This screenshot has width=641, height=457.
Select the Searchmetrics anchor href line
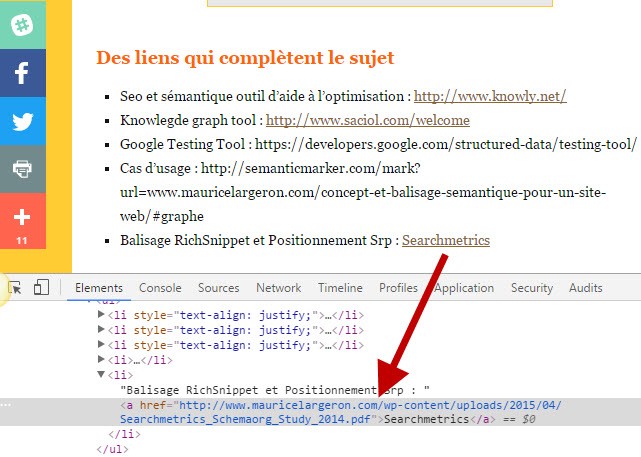click(x=320, y=412)
